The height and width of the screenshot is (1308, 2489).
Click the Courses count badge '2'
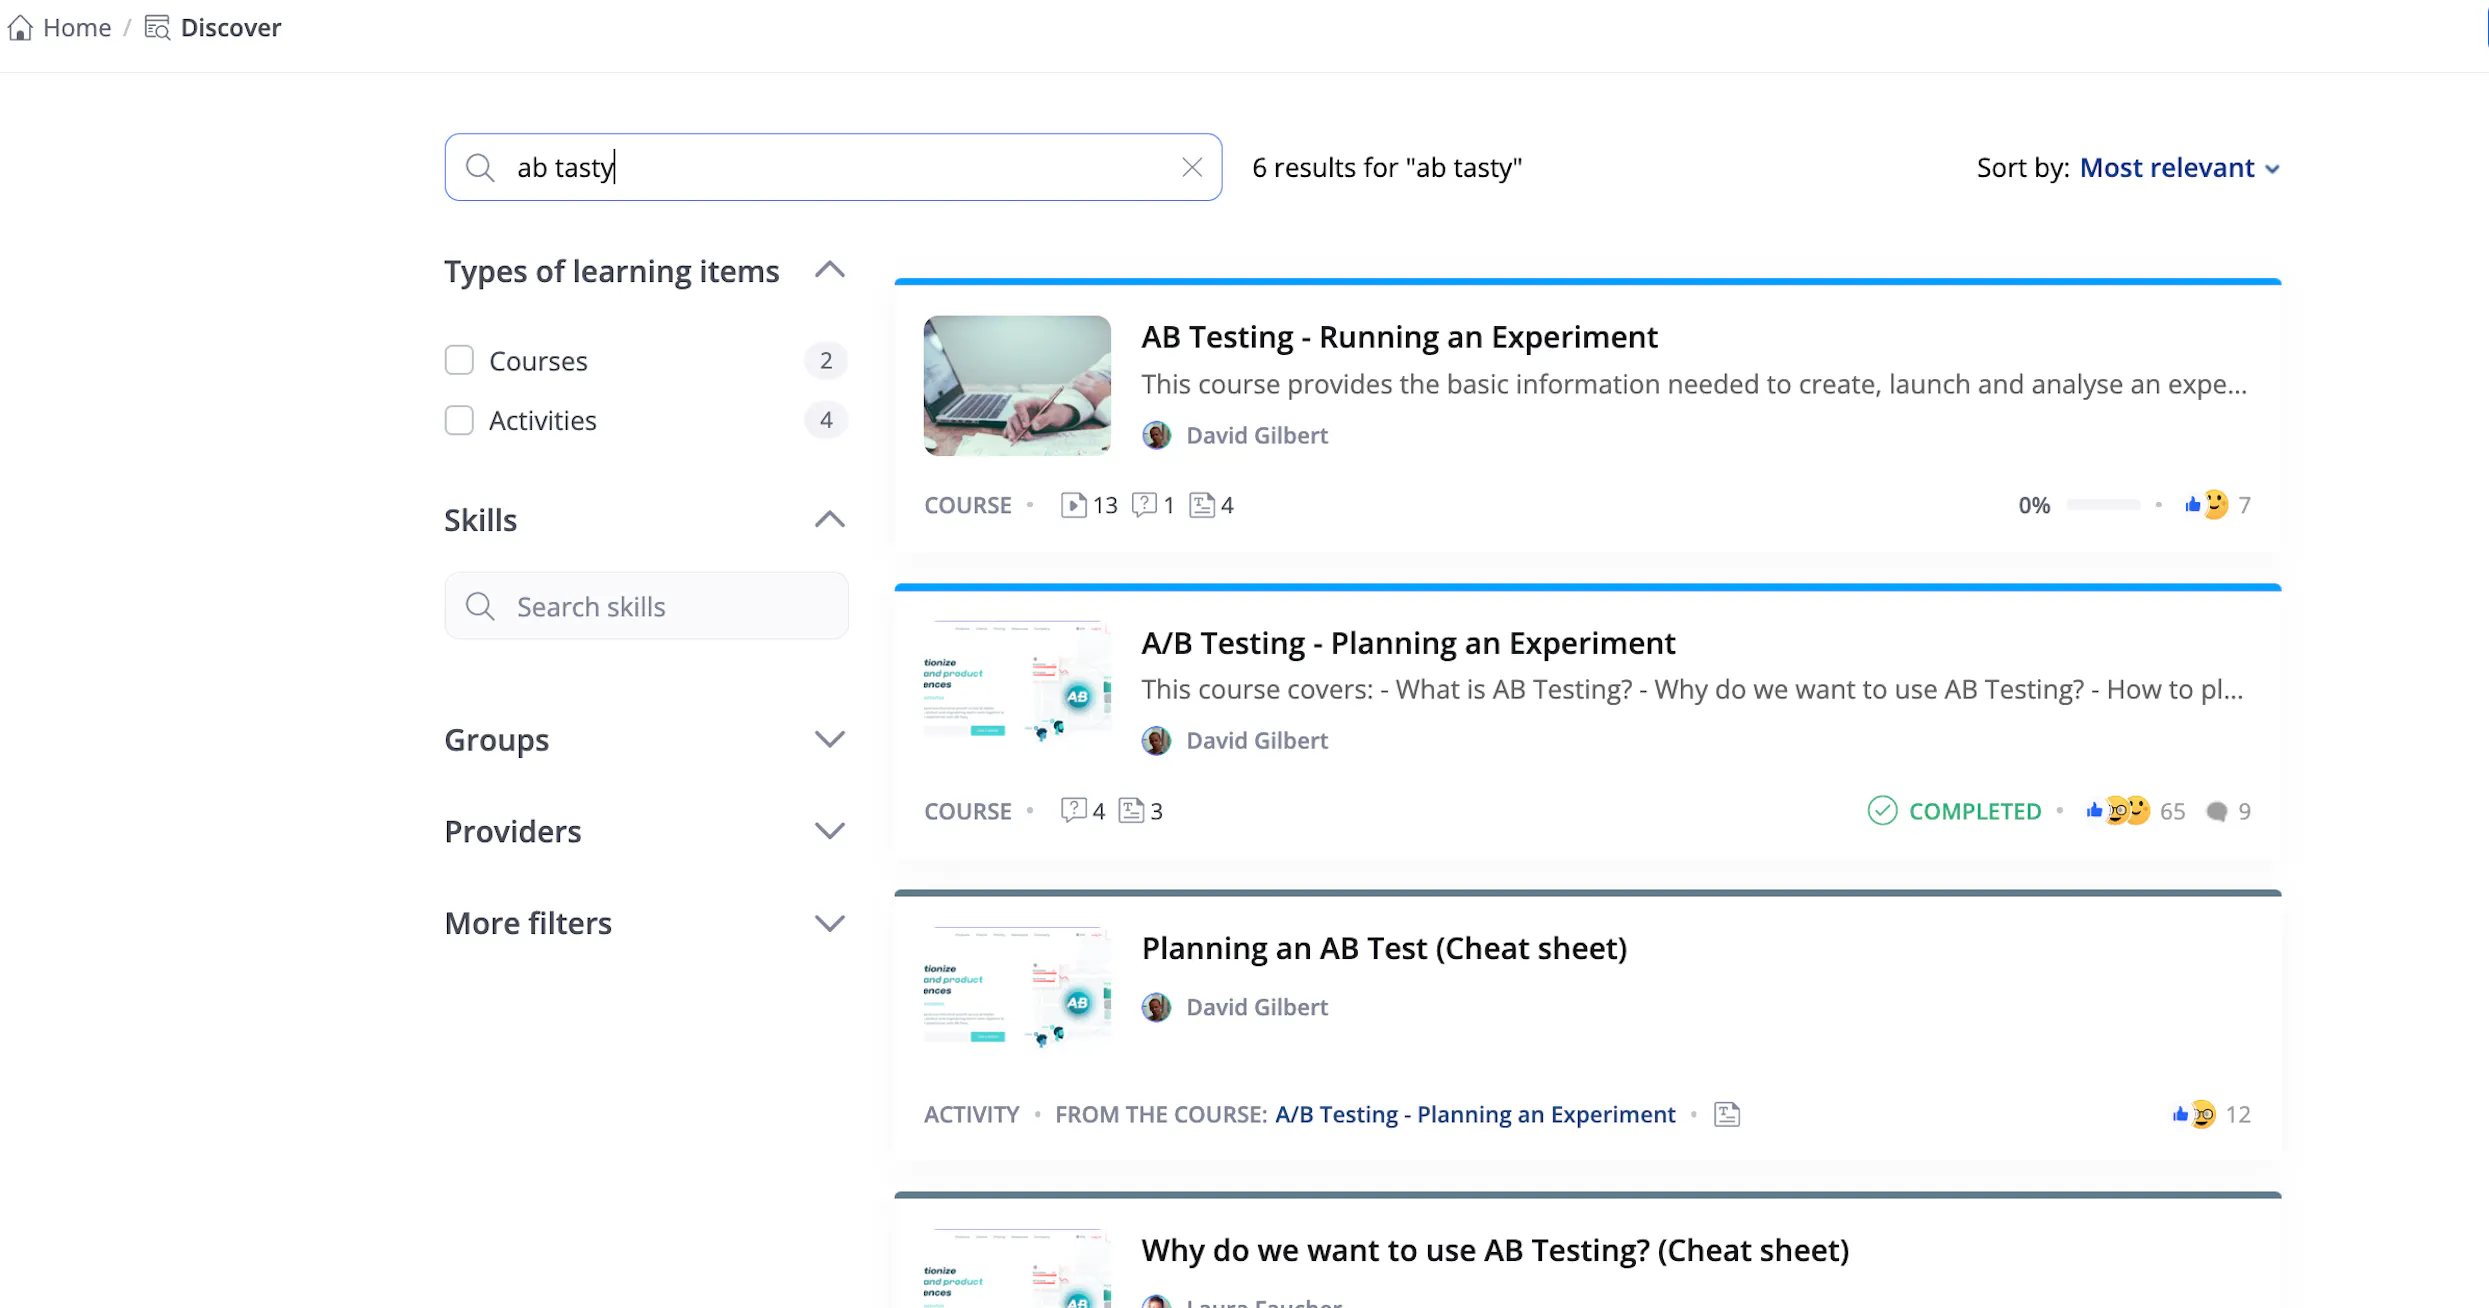click(x=826, y=360)
